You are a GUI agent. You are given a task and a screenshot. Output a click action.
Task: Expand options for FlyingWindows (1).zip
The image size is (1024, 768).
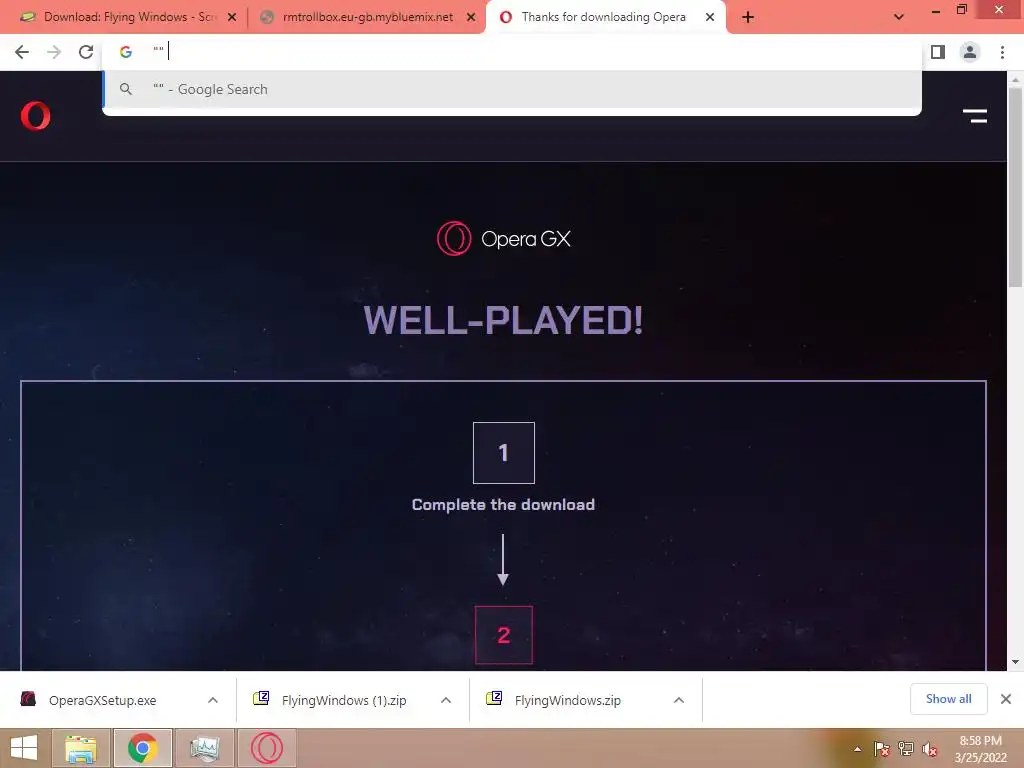click(446, 700)
